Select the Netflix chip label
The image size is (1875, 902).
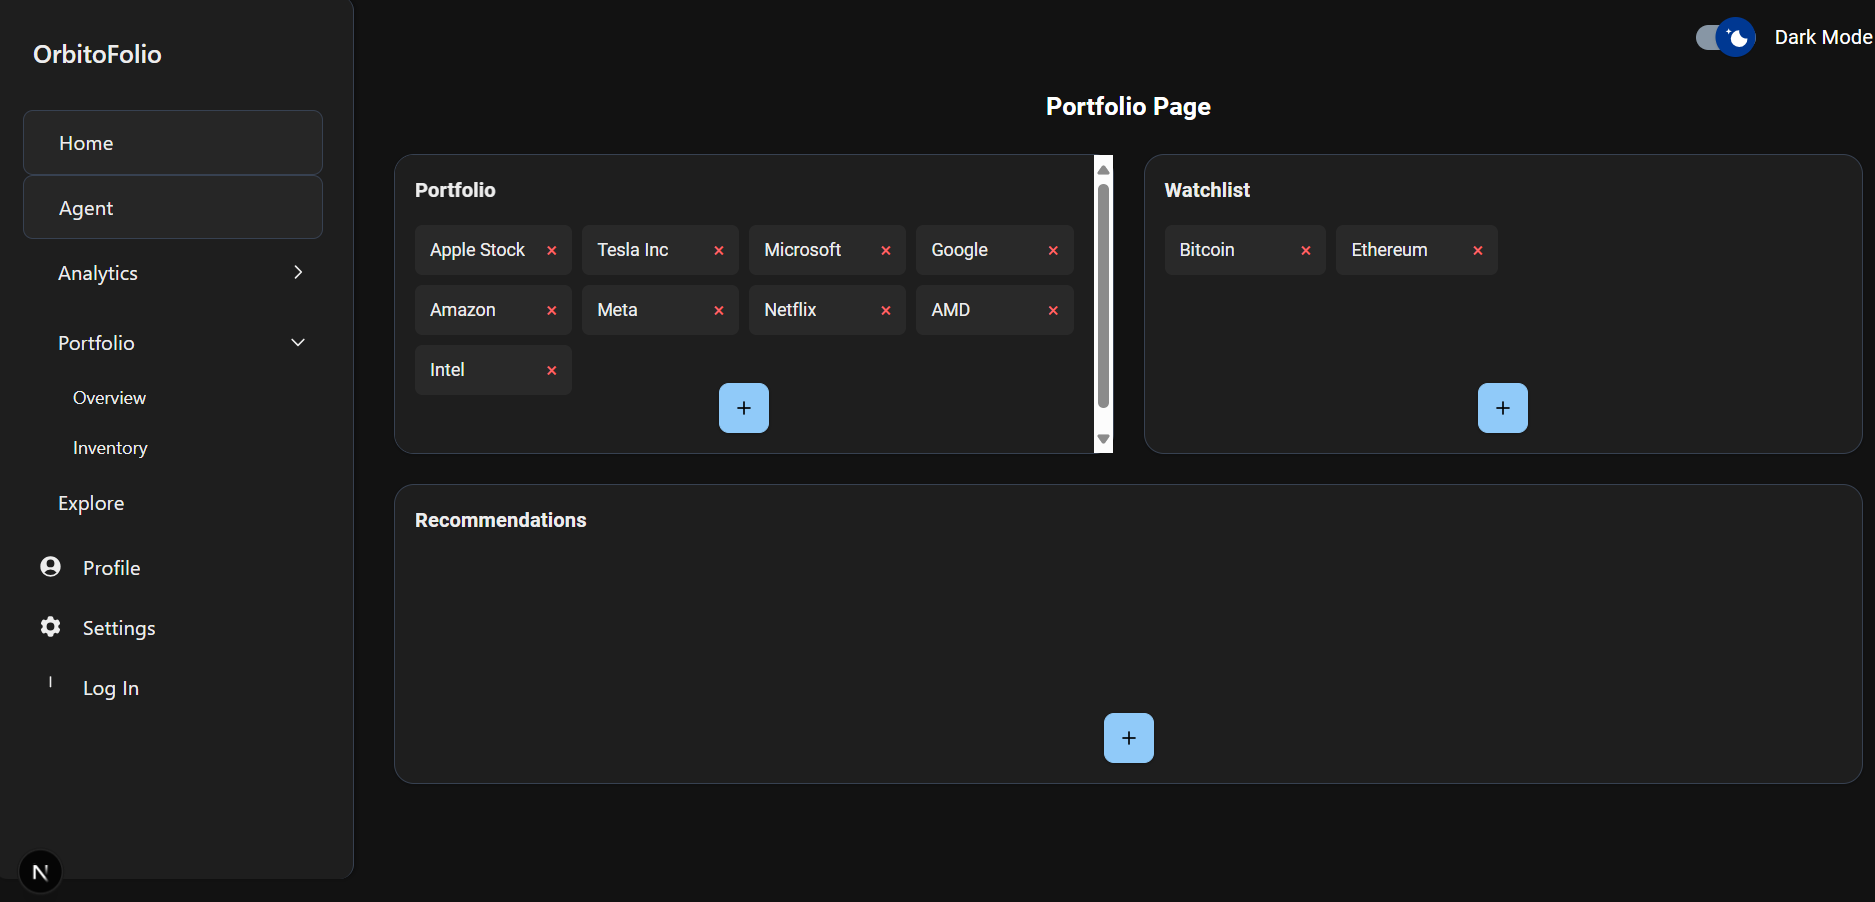click(790, 310)
